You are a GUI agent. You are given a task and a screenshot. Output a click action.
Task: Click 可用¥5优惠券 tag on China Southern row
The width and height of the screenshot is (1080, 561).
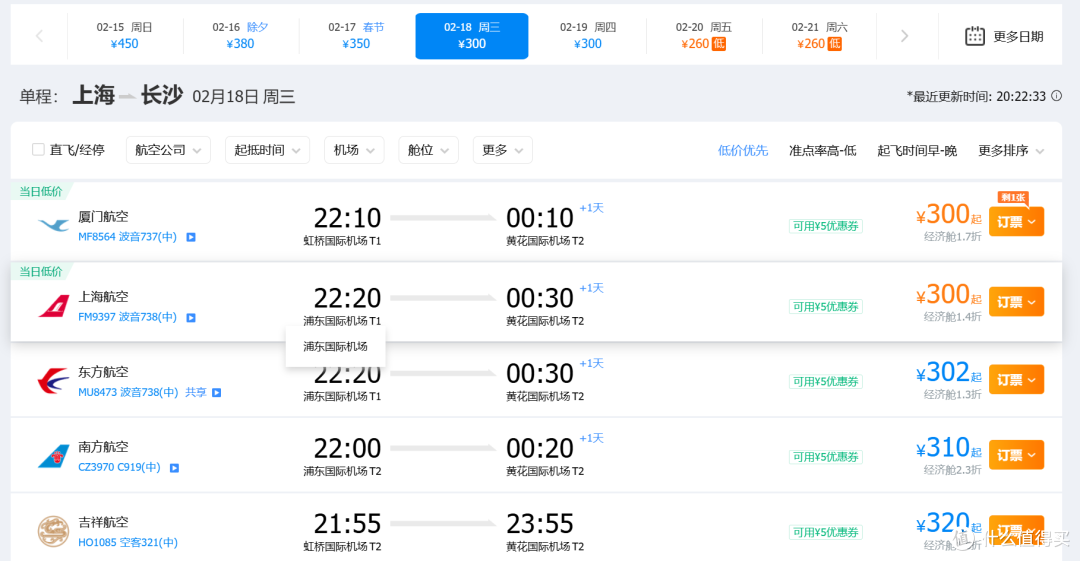(x=825, y=457)
